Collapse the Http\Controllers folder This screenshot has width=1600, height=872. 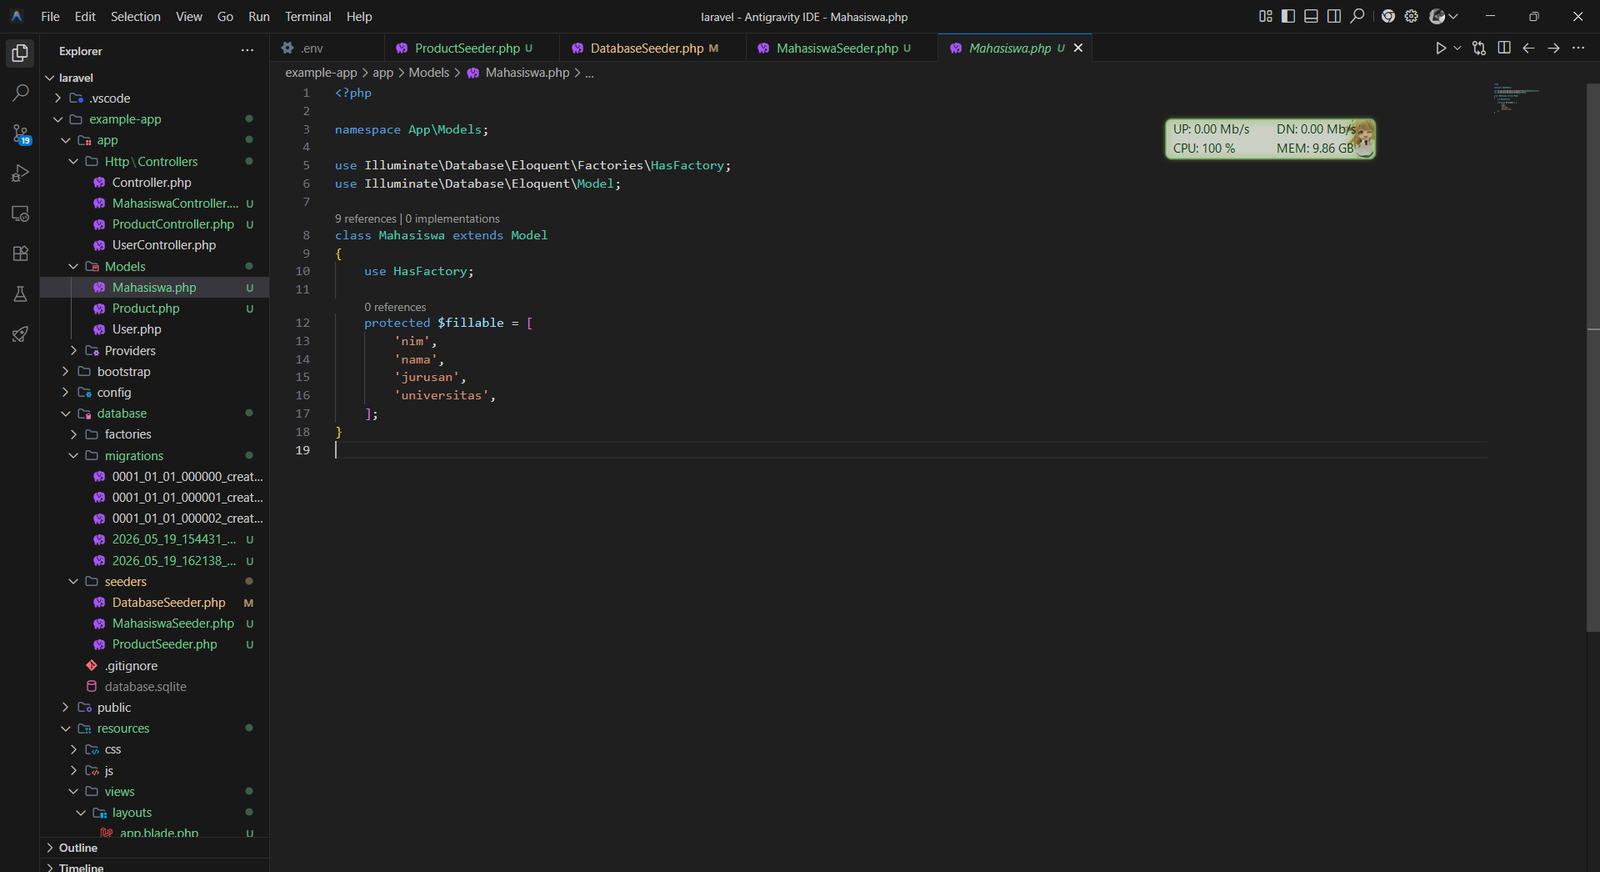point(155,161)
